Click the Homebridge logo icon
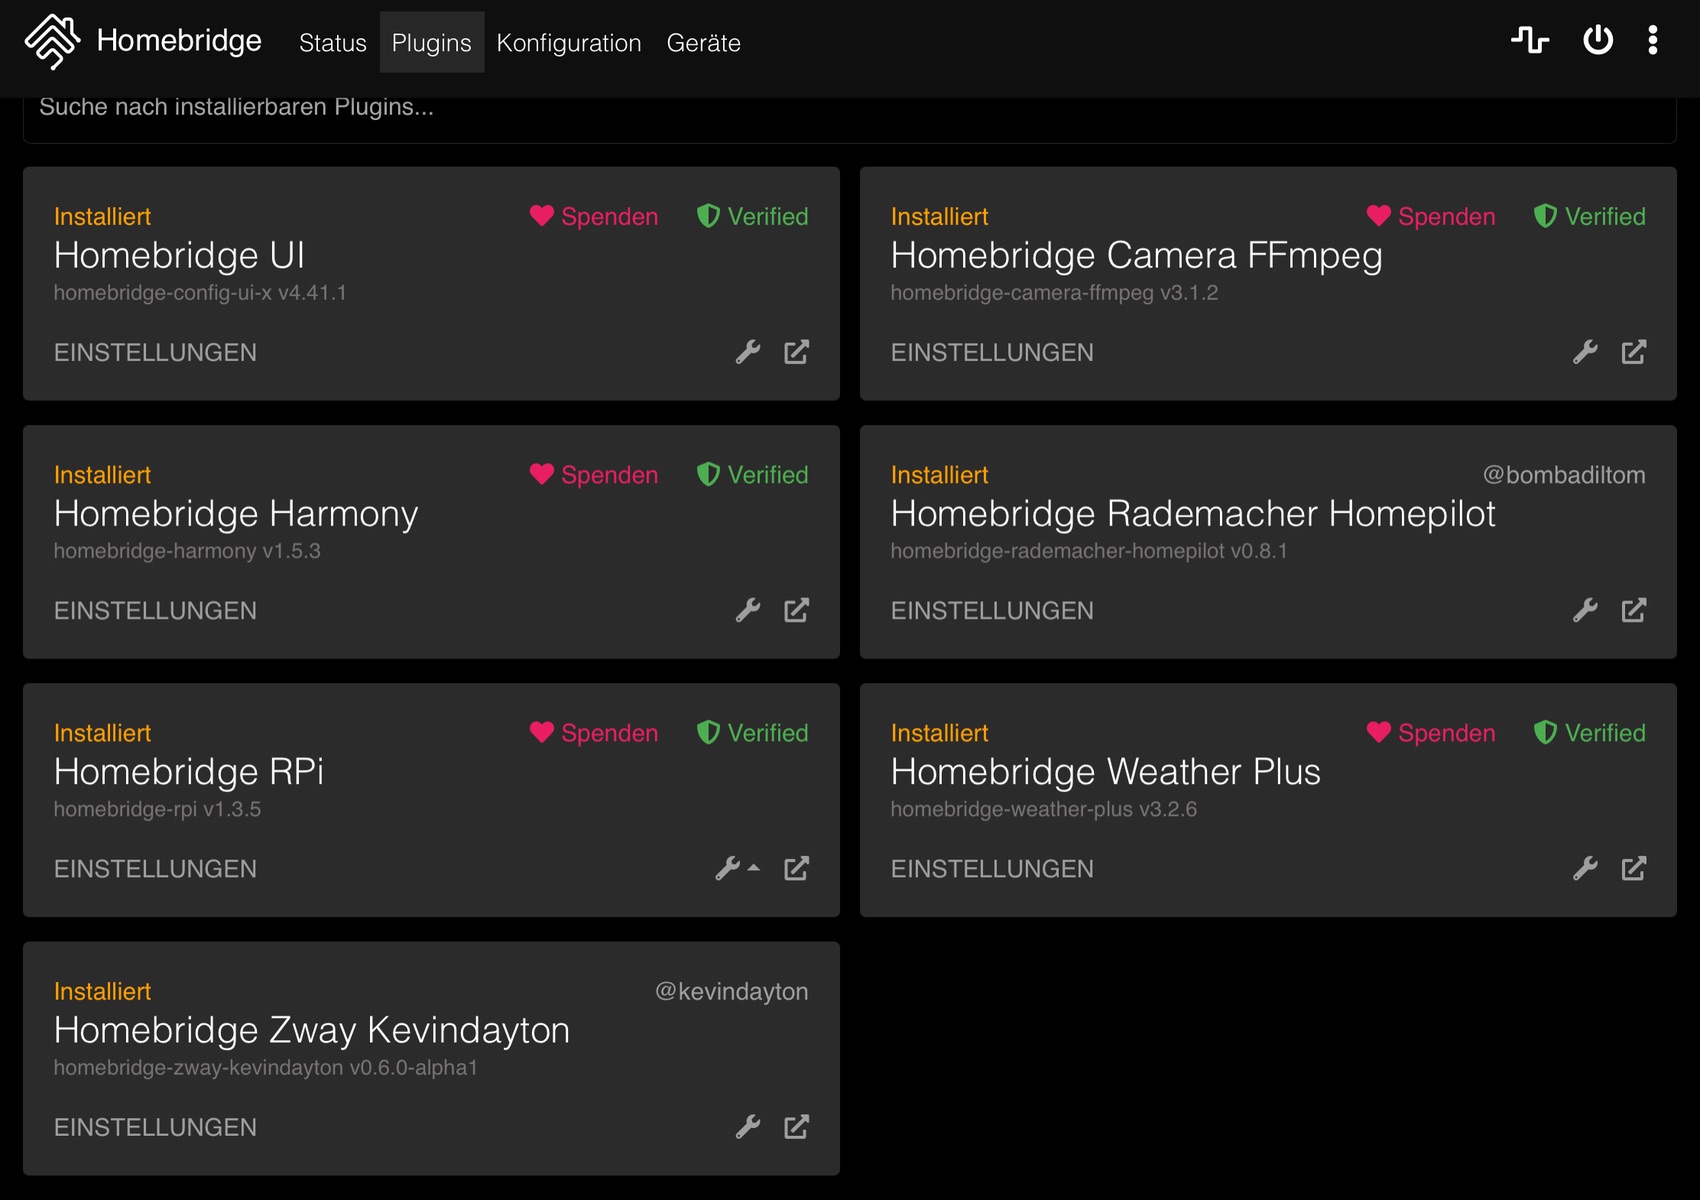This screenshot has width=1700, height=1200. coord(52,42)
